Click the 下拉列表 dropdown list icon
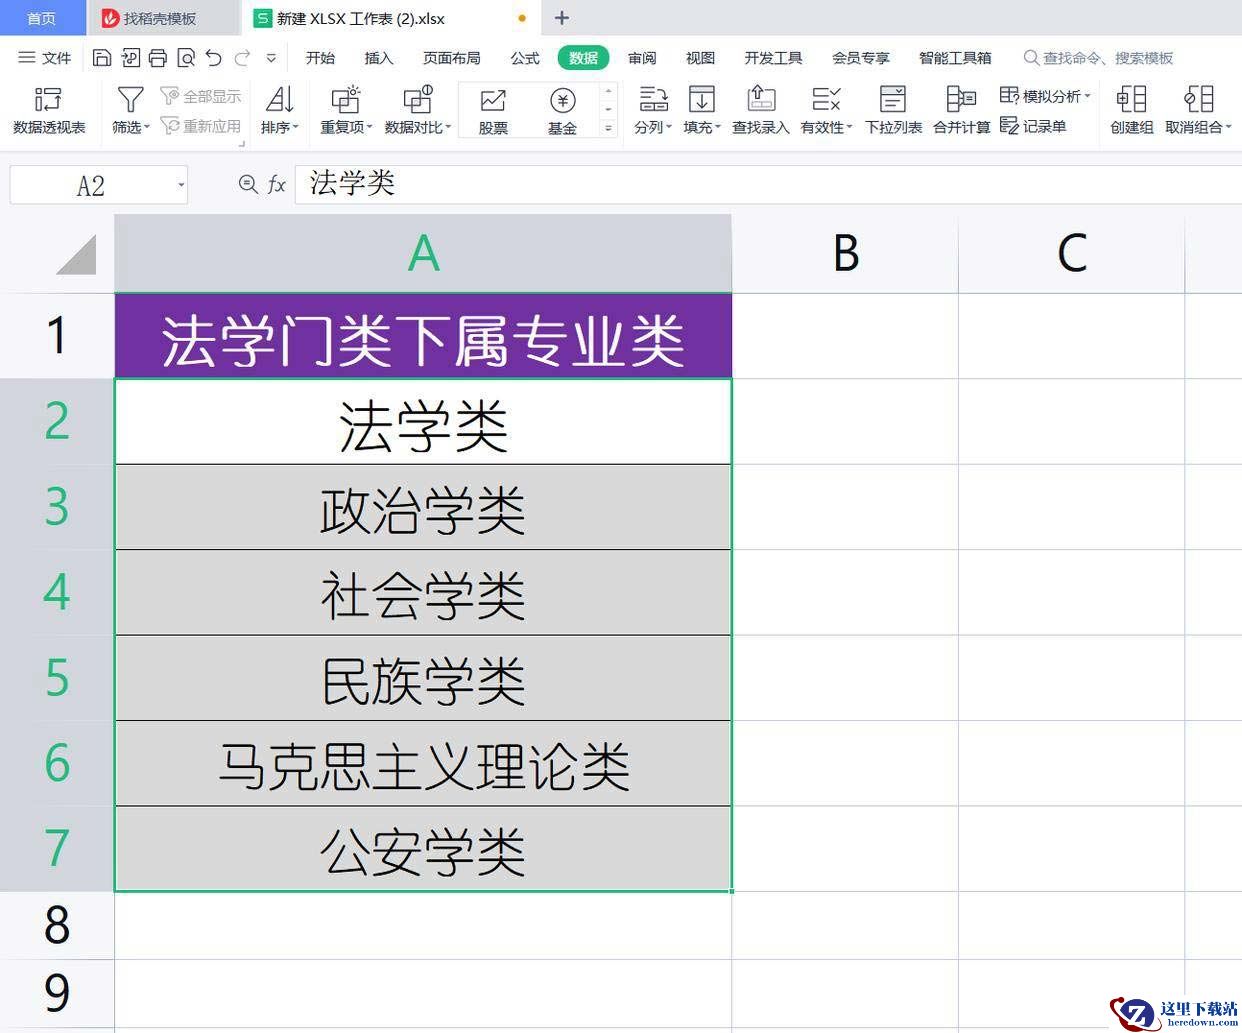 [893, 110]
